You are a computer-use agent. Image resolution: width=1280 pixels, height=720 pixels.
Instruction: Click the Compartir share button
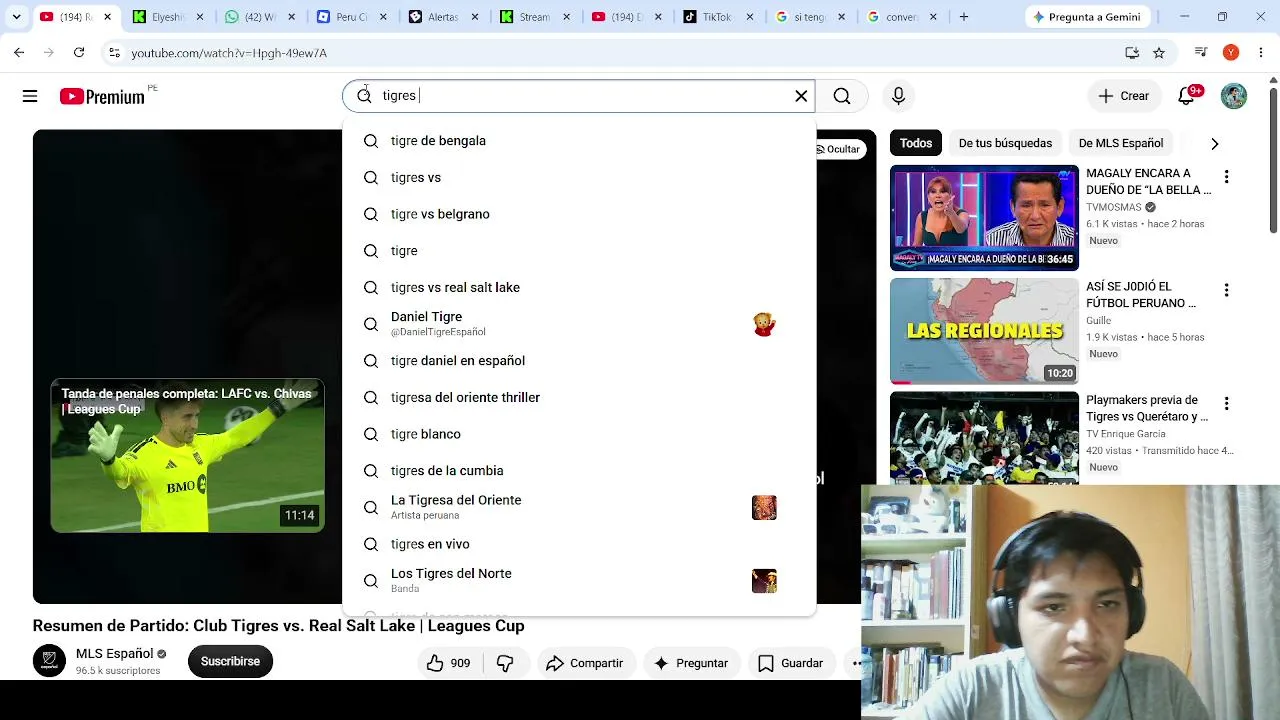click(585, 663)
